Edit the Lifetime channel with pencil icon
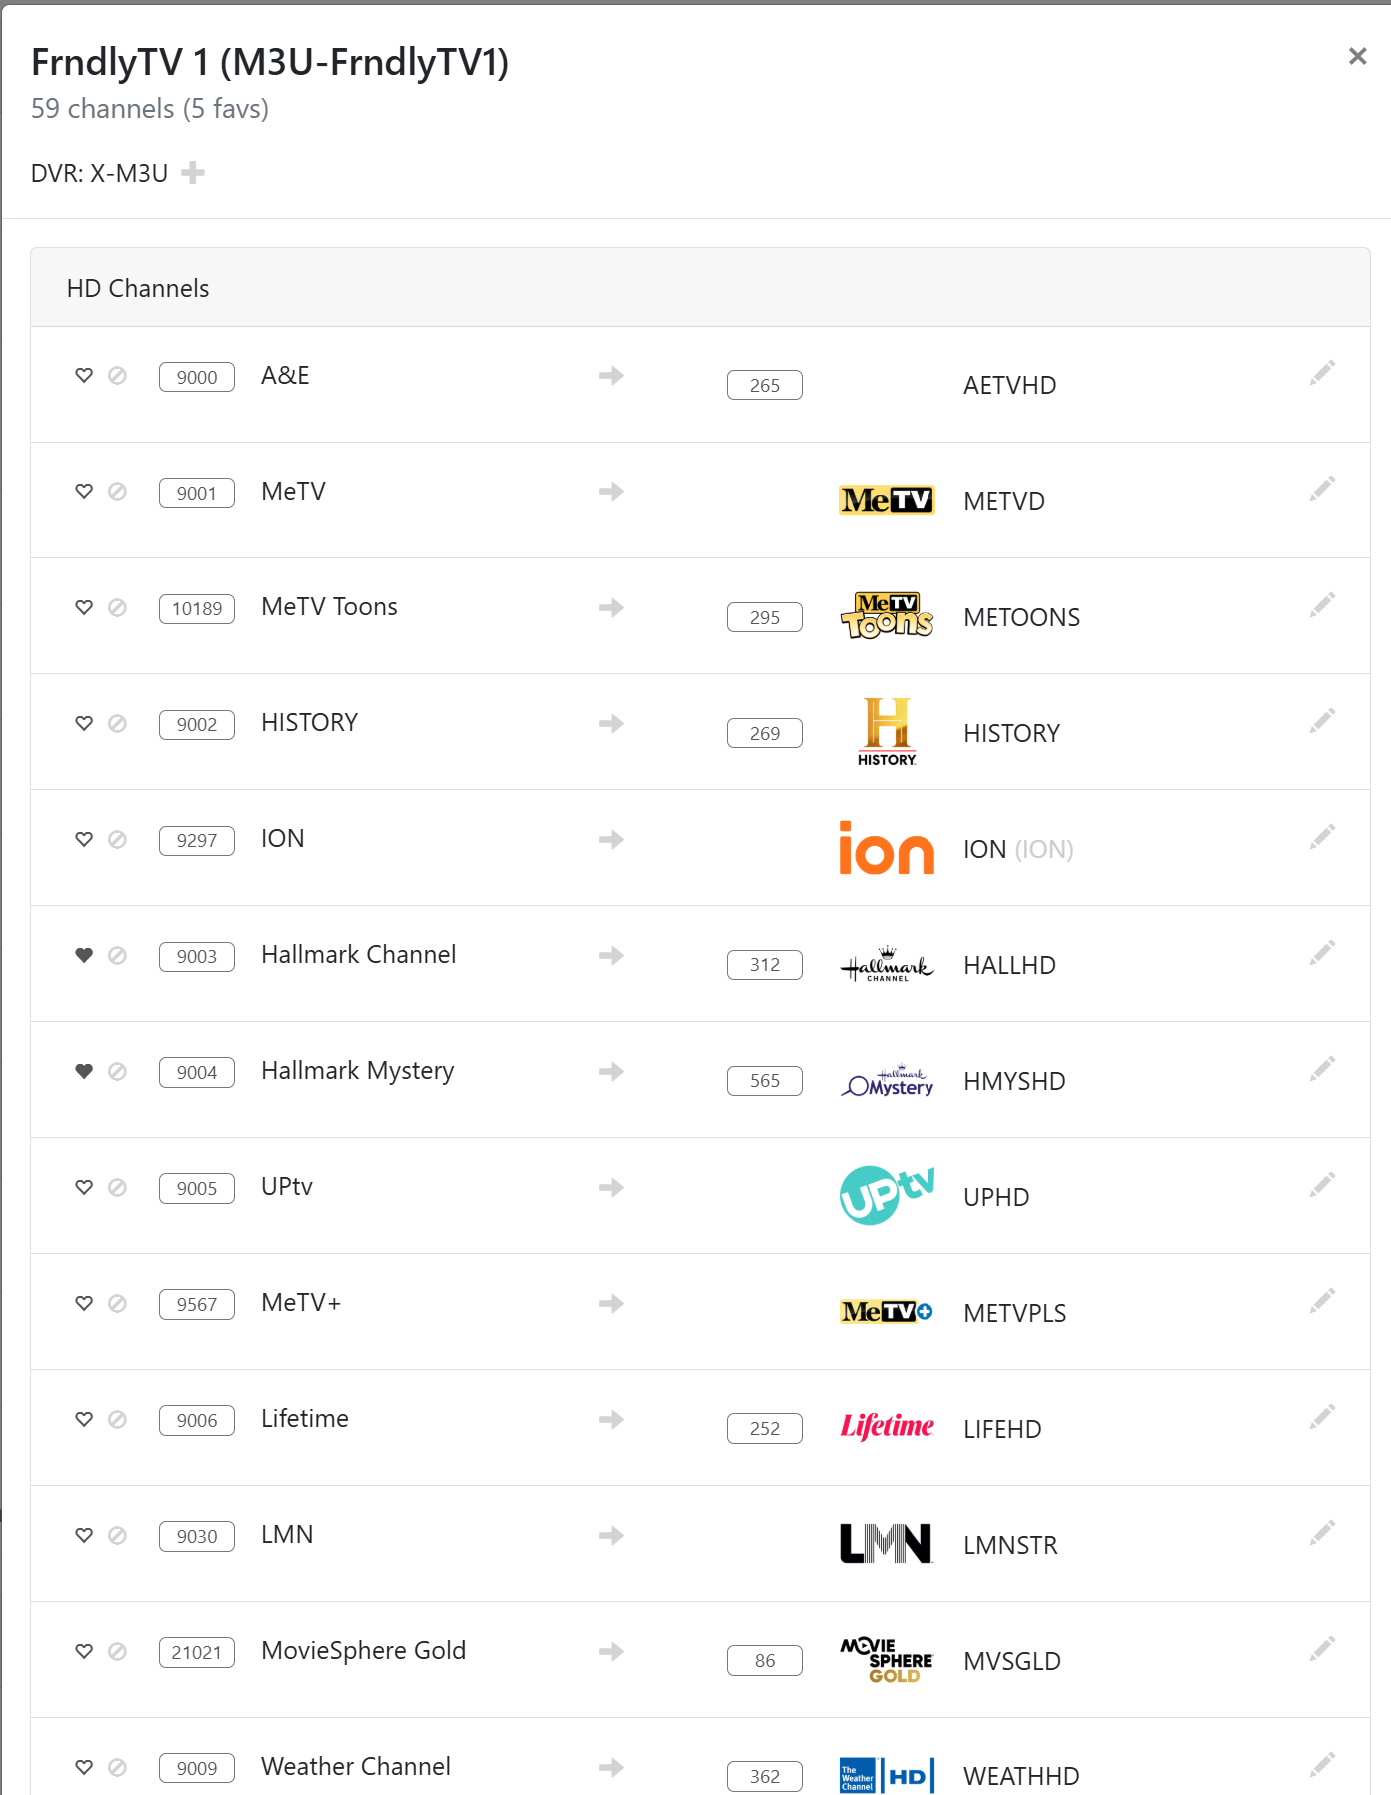This screenshot has width=1391, height=1795. (x=1322, y=1417)
